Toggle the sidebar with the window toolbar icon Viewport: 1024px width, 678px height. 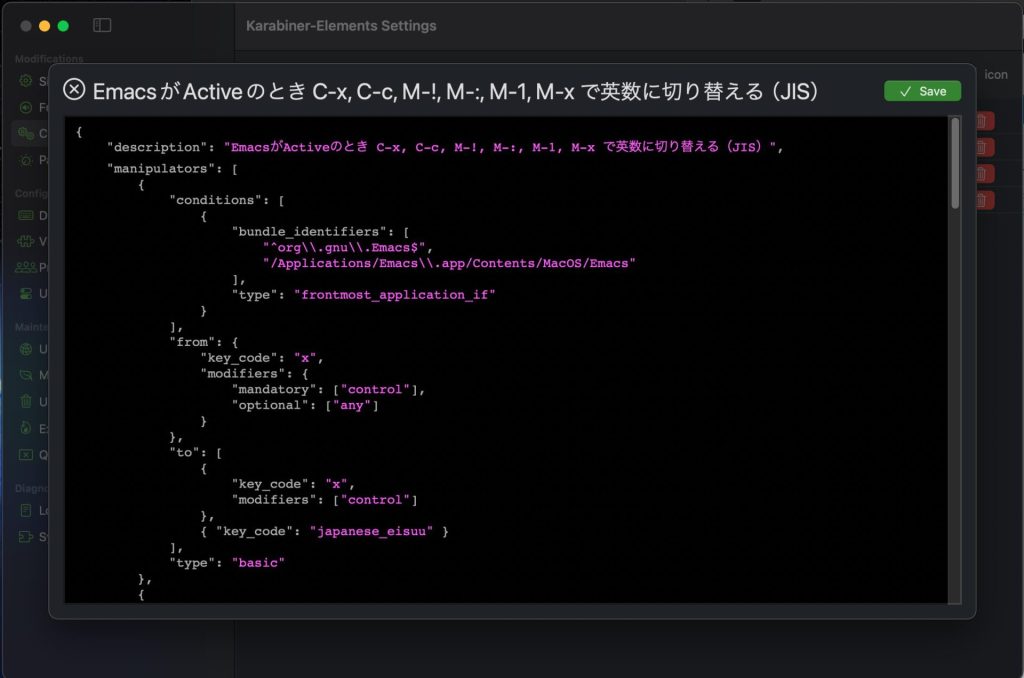point(102,25)
